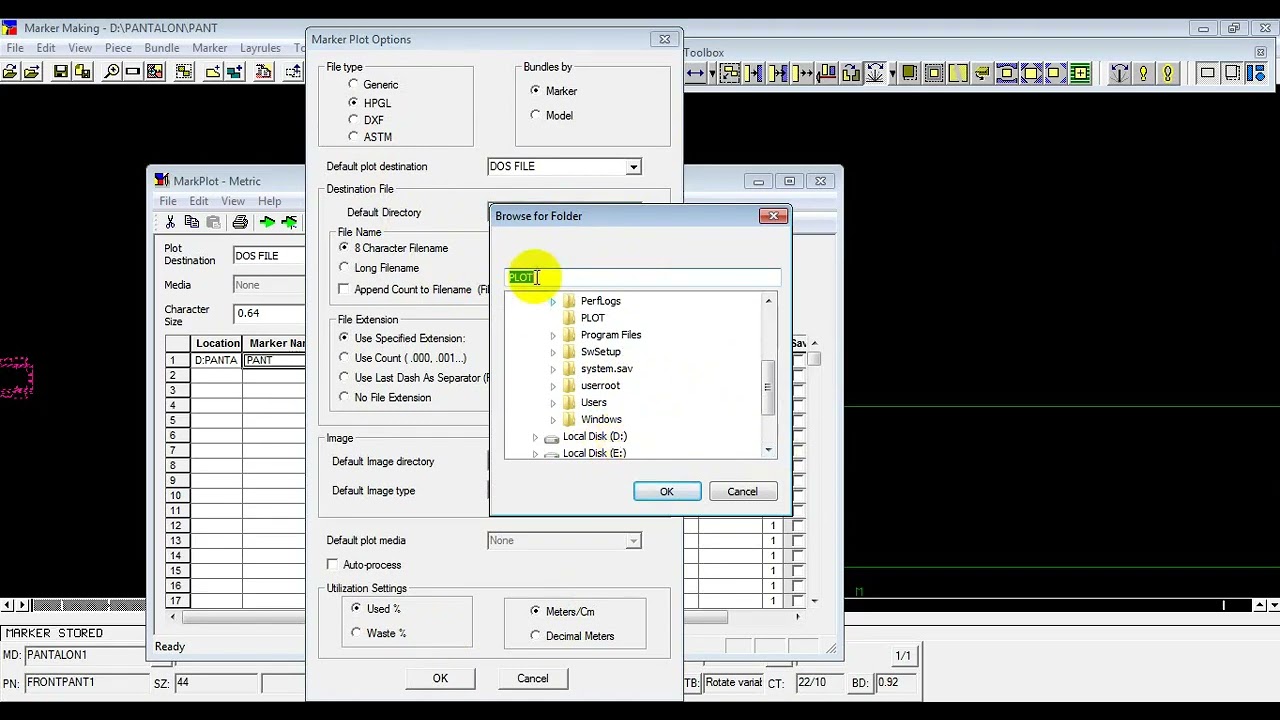Click the olive filled square icon in Toolbox
This screenshot has width=1280, height=720.
[910, 72]
